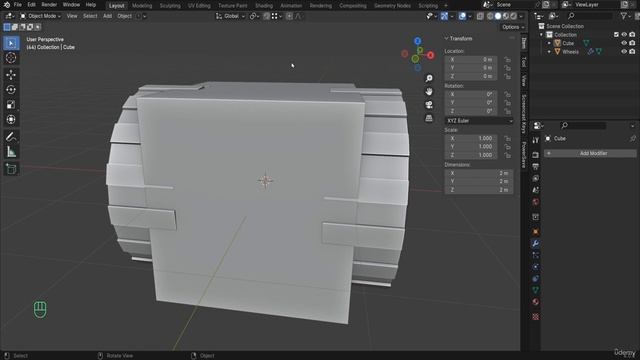Expand the Cube object in outliner
640x360 pixels.
[x=549, y=43]
